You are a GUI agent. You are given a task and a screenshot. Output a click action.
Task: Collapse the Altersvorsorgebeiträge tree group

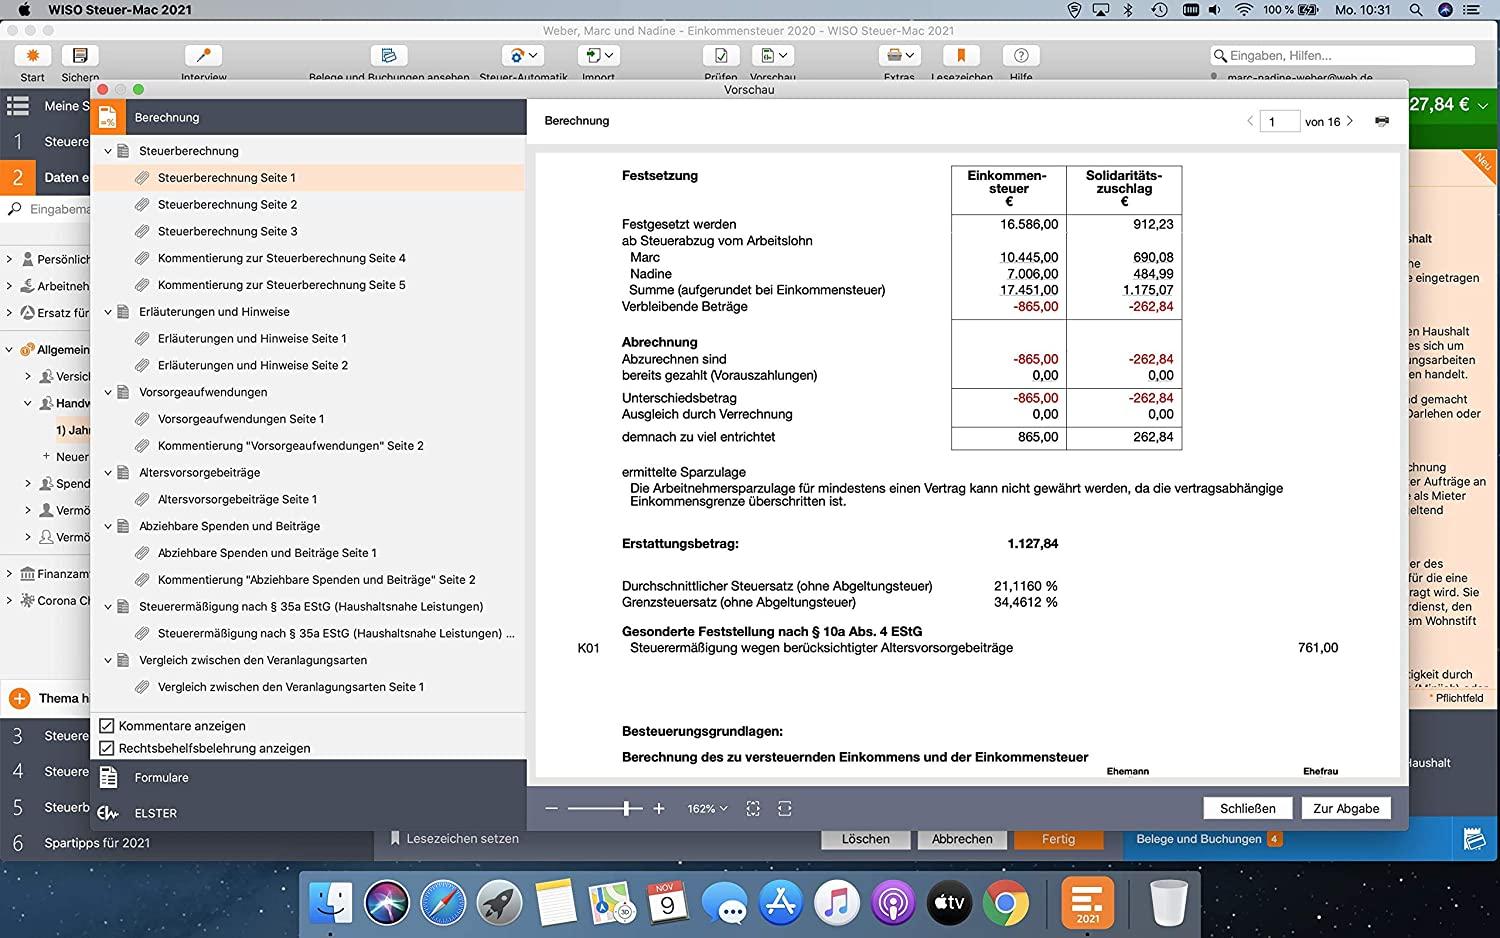click(108, 473)
